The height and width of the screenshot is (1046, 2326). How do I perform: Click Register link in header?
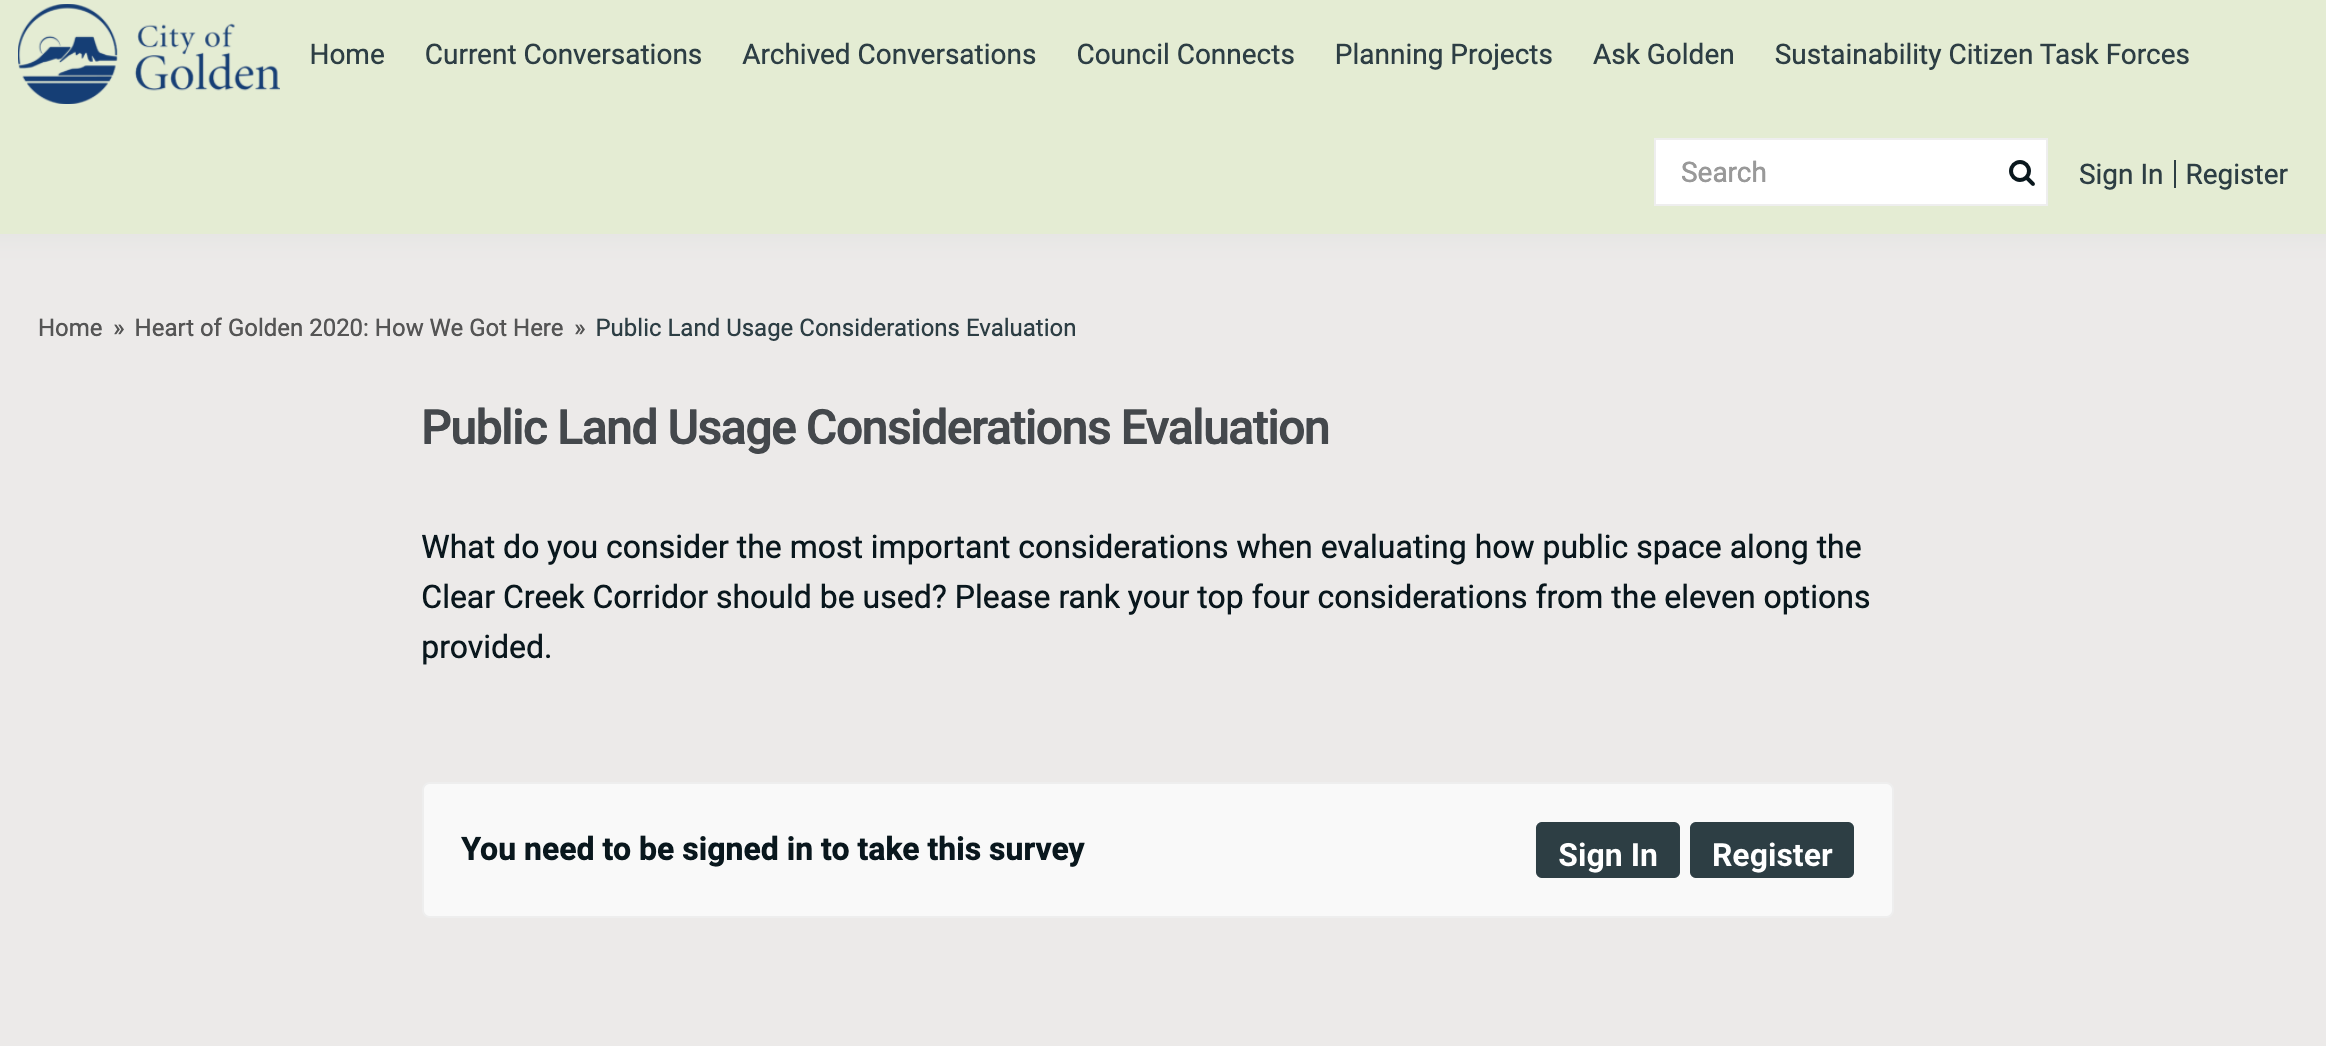pos(2236,174)
